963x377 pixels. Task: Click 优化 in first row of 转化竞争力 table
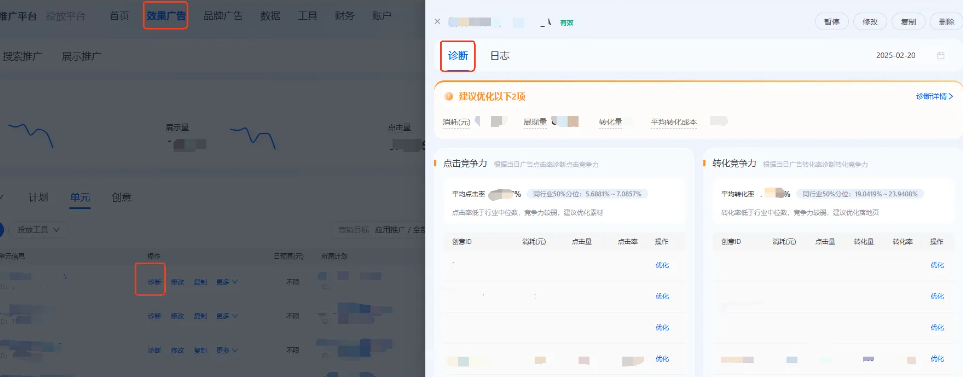(x=937, y=265)
